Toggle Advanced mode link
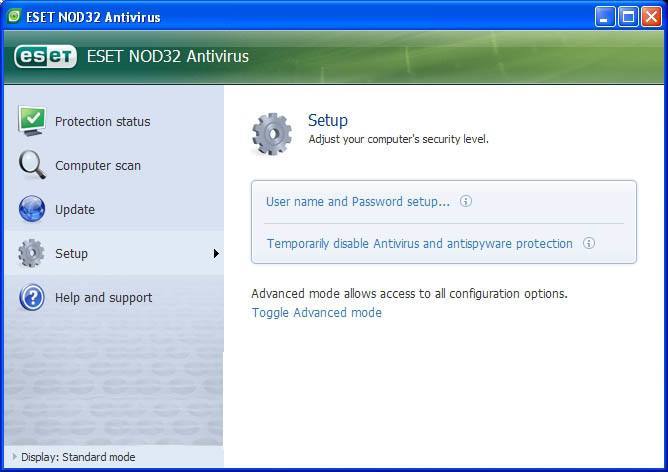668x472 pixels. [x=317, y=312]
